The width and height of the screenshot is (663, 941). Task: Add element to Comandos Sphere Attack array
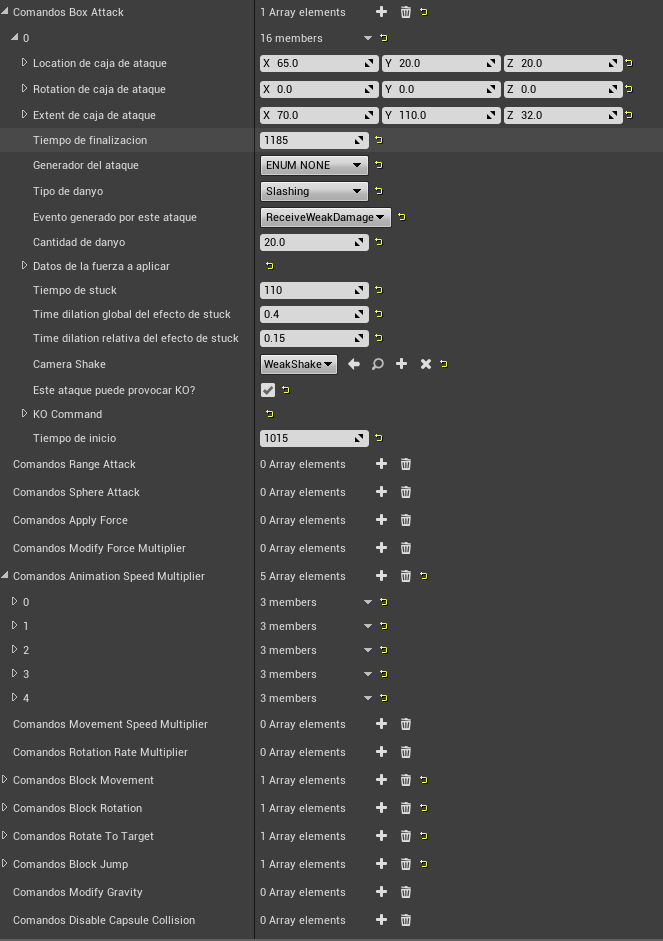(x=381, y=492)
